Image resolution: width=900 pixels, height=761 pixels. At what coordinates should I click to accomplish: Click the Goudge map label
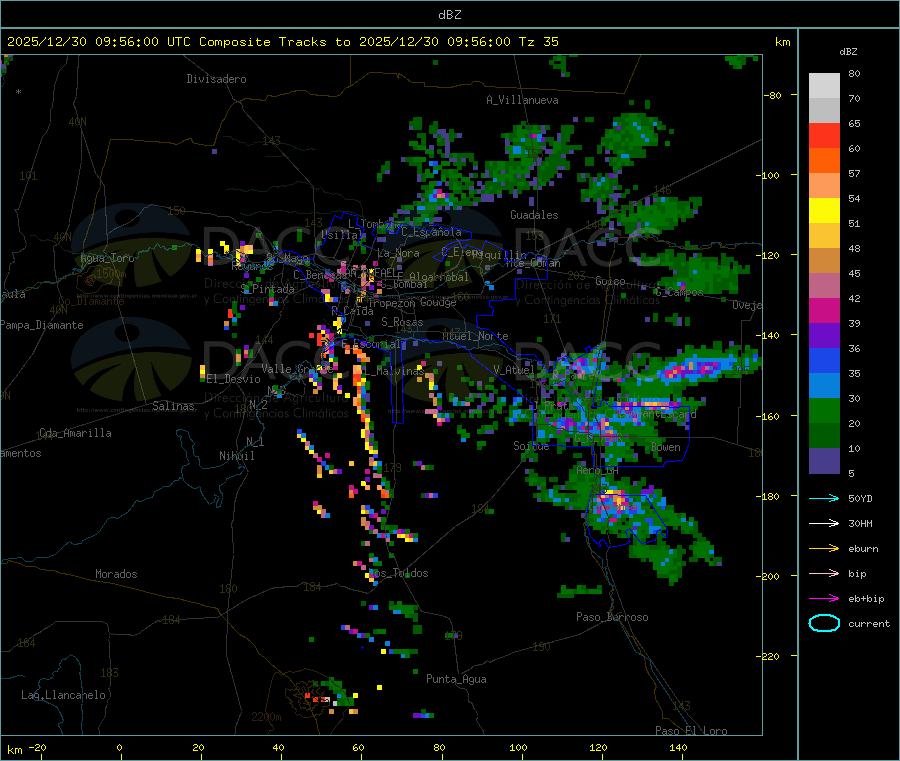438,302
